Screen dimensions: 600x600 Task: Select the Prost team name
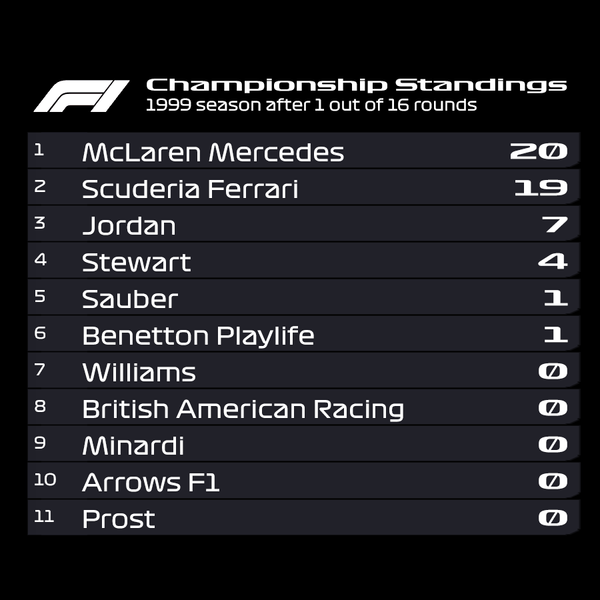[x=119, y=519]
